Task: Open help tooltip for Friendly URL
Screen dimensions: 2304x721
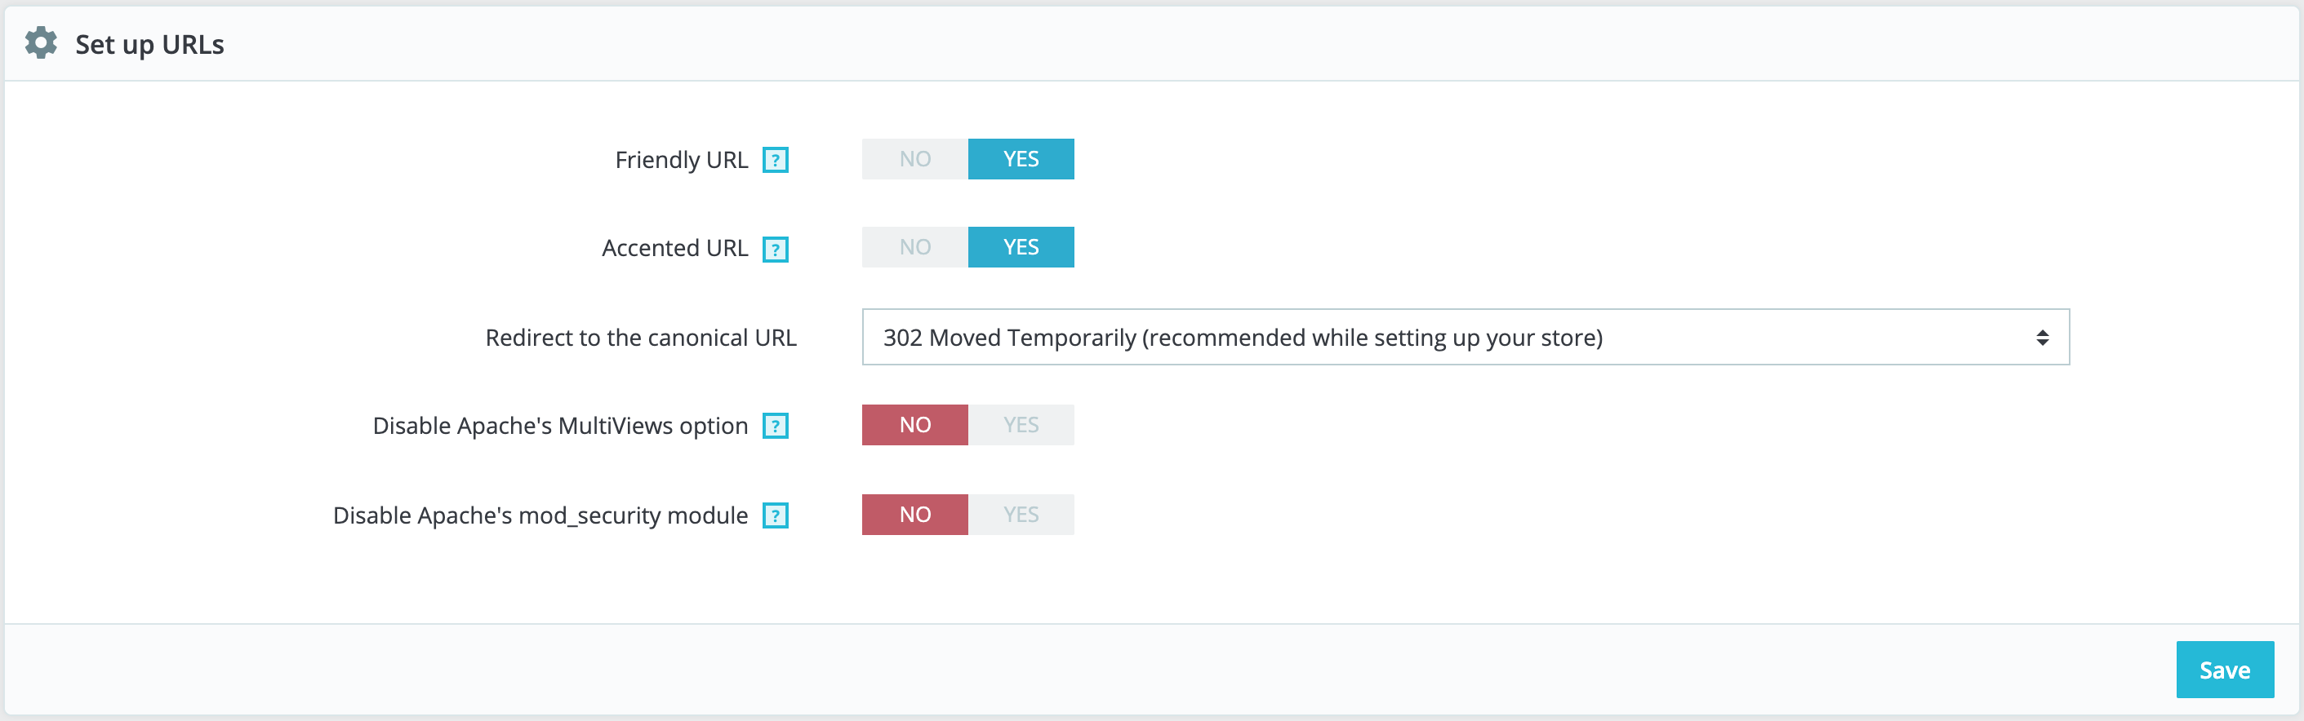Action: click(x=775, y=160)
